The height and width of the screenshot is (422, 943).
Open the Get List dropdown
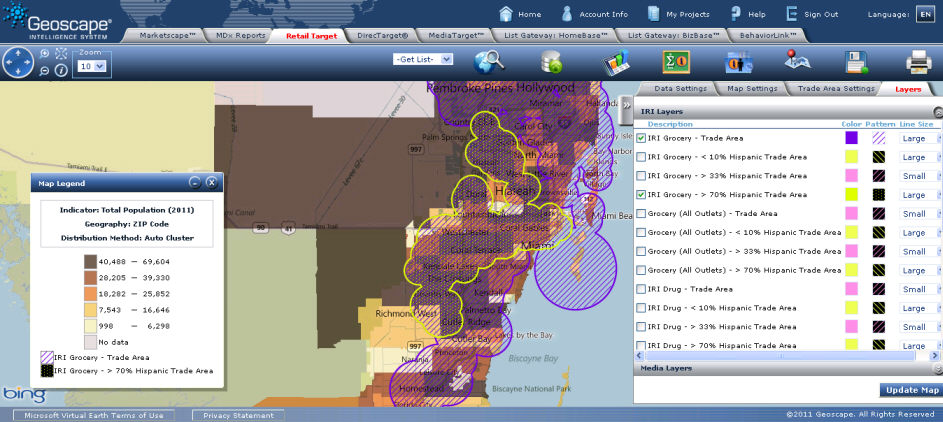[x=424, y=60]
